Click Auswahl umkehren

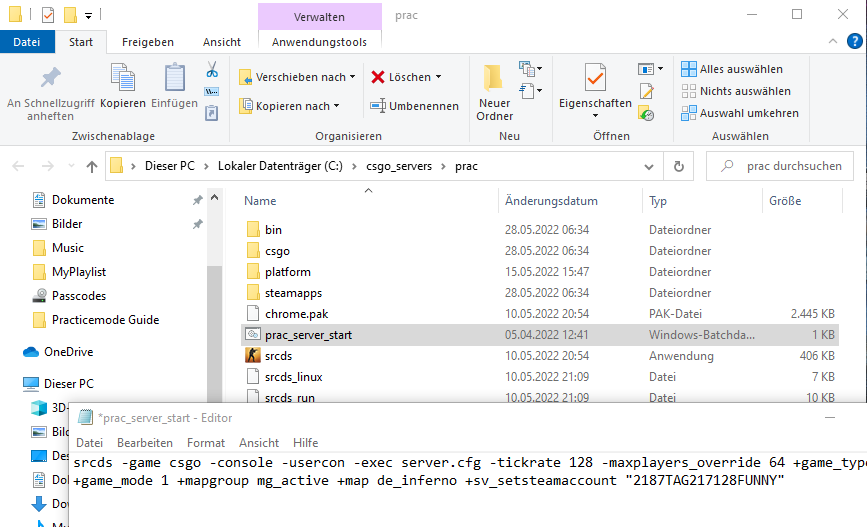tap(740, 113)
